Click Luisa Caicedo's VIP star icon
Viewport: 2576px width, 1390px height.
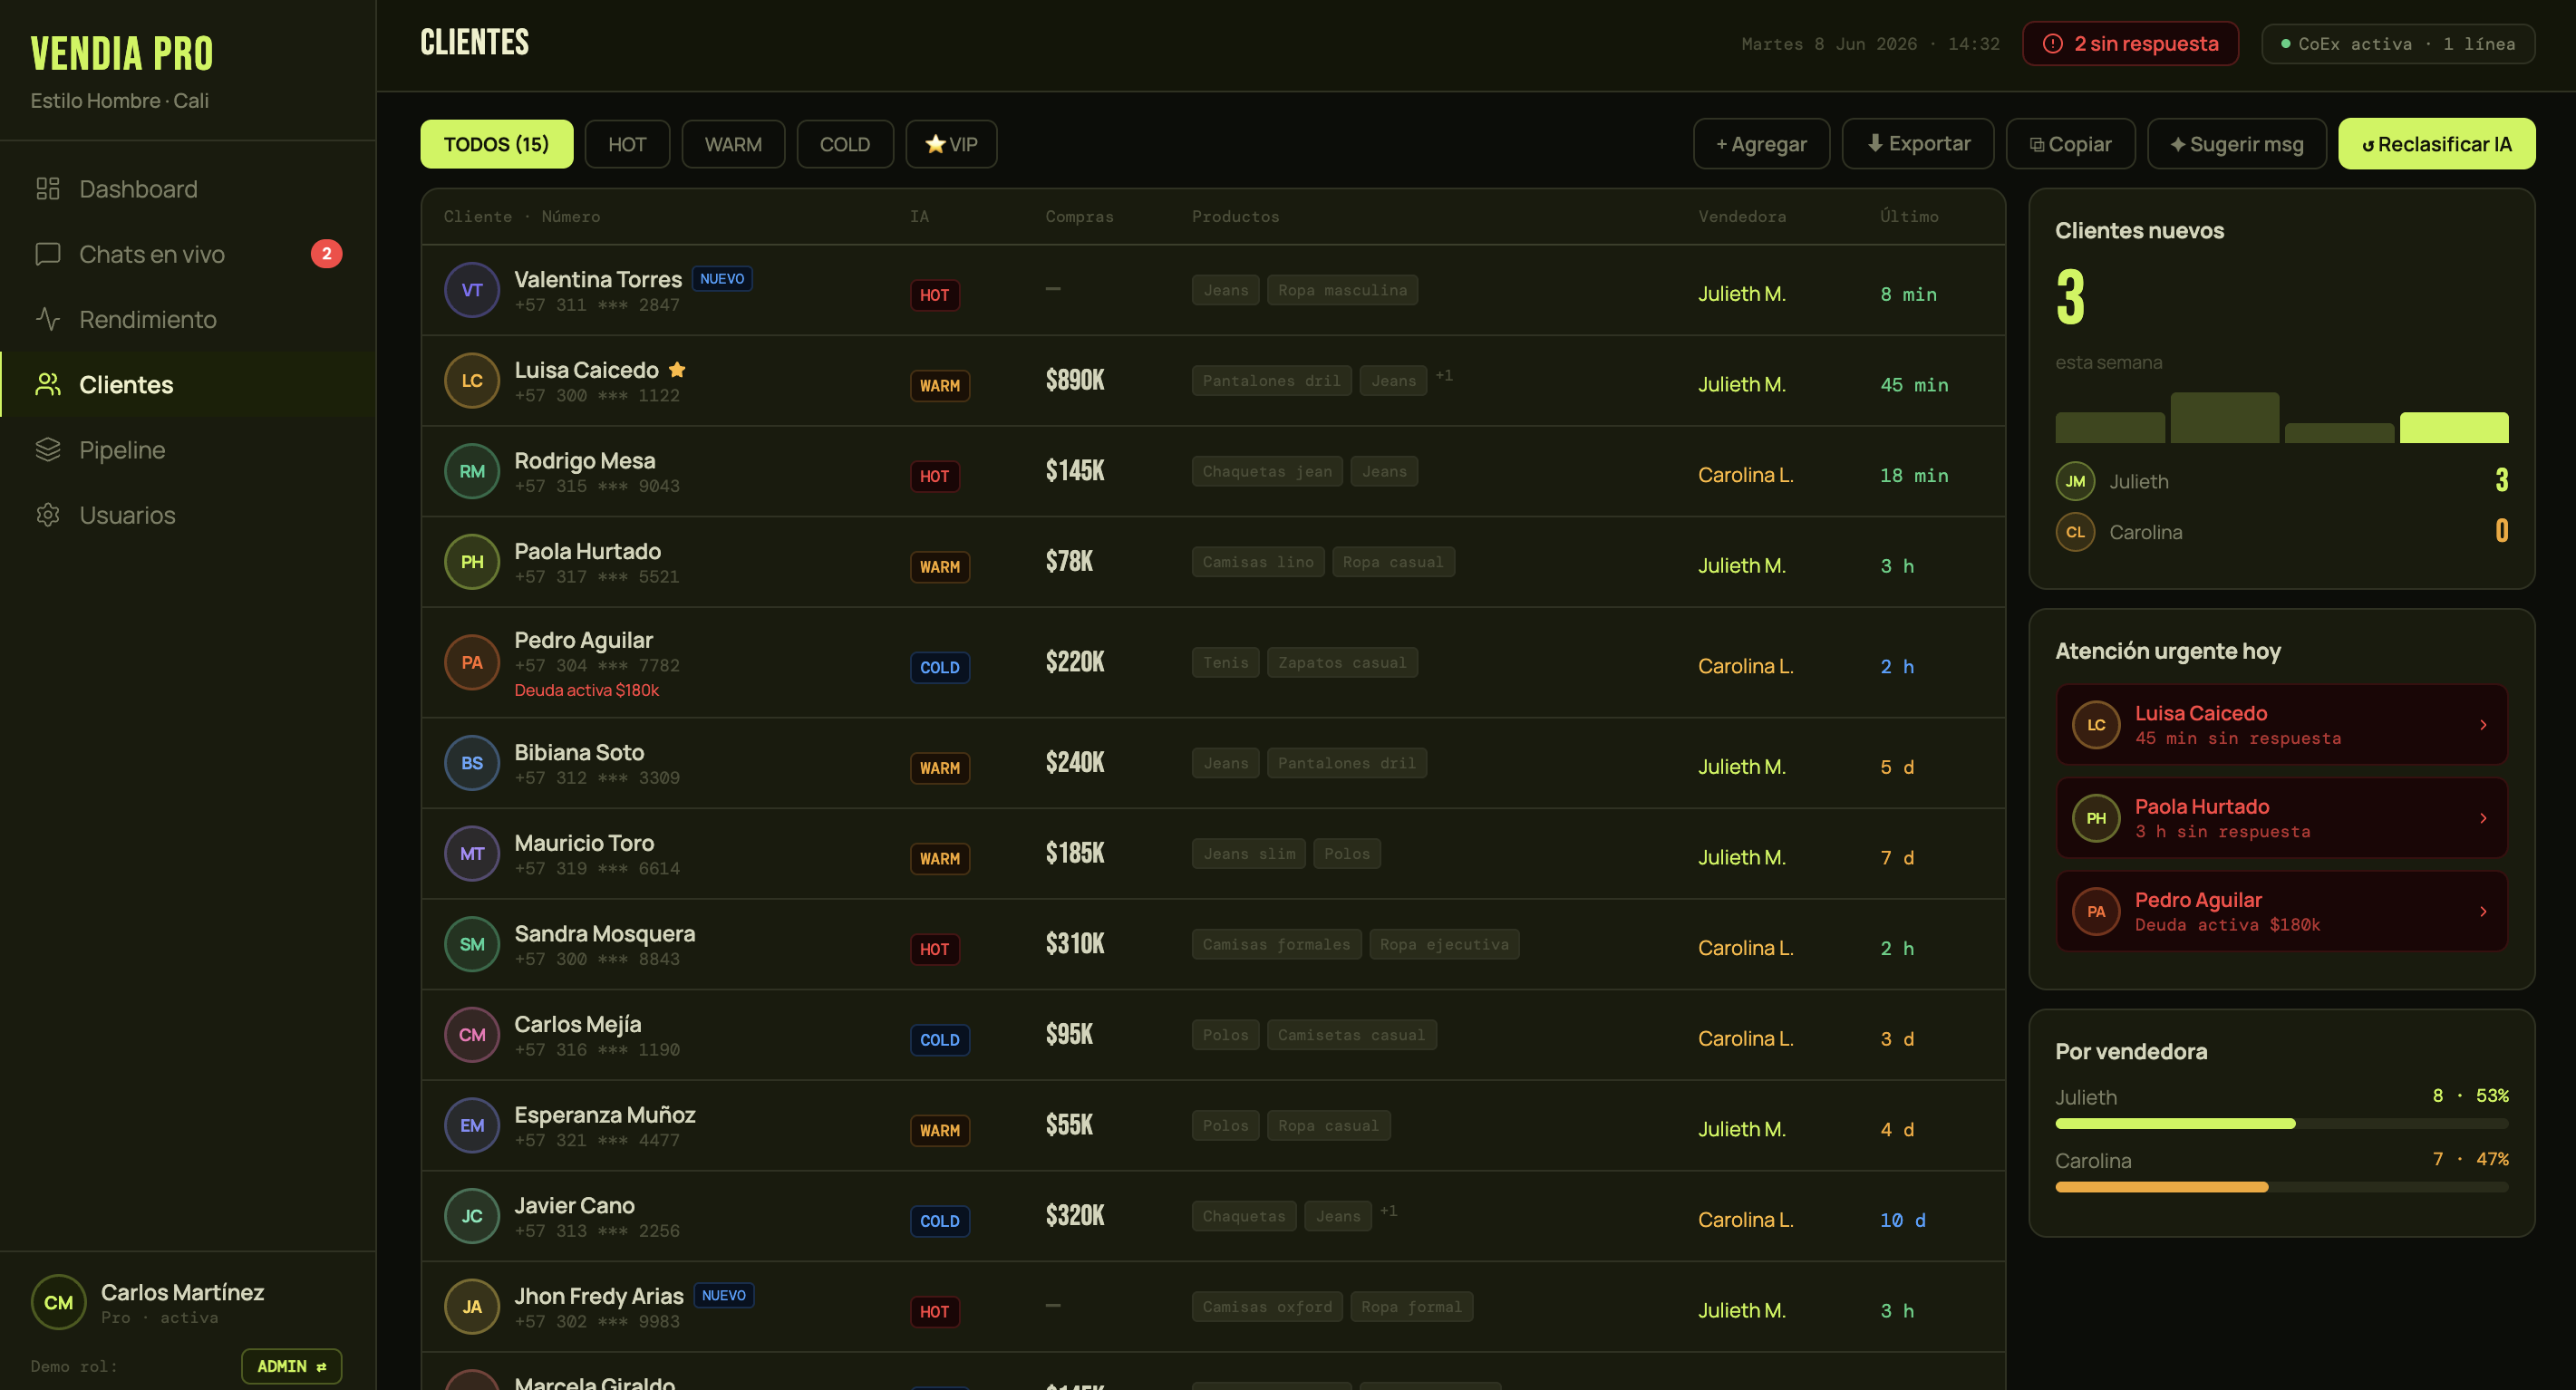click(x=677, y=370)
